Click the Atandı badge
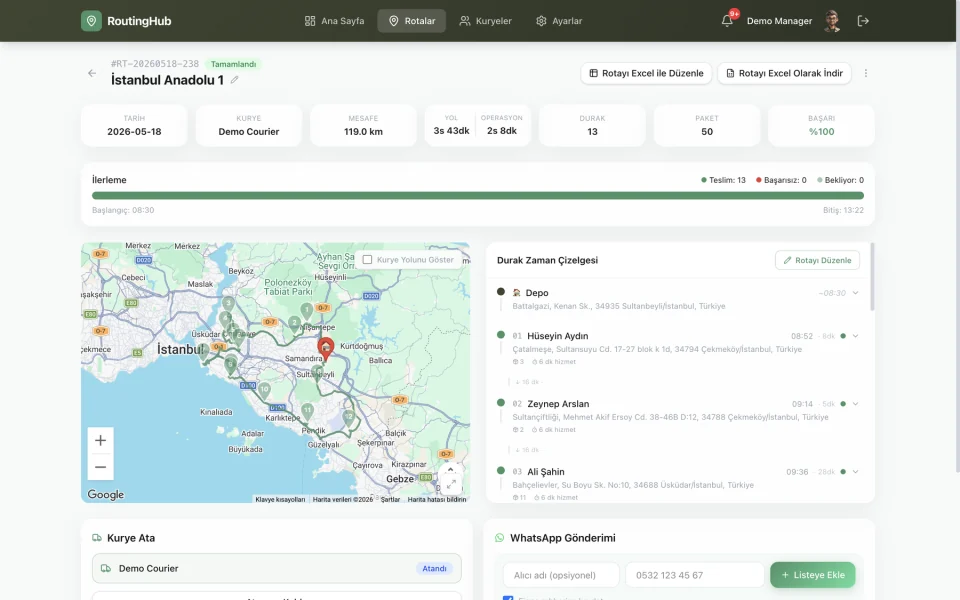960x600 pixels. (x=434, y=569)
